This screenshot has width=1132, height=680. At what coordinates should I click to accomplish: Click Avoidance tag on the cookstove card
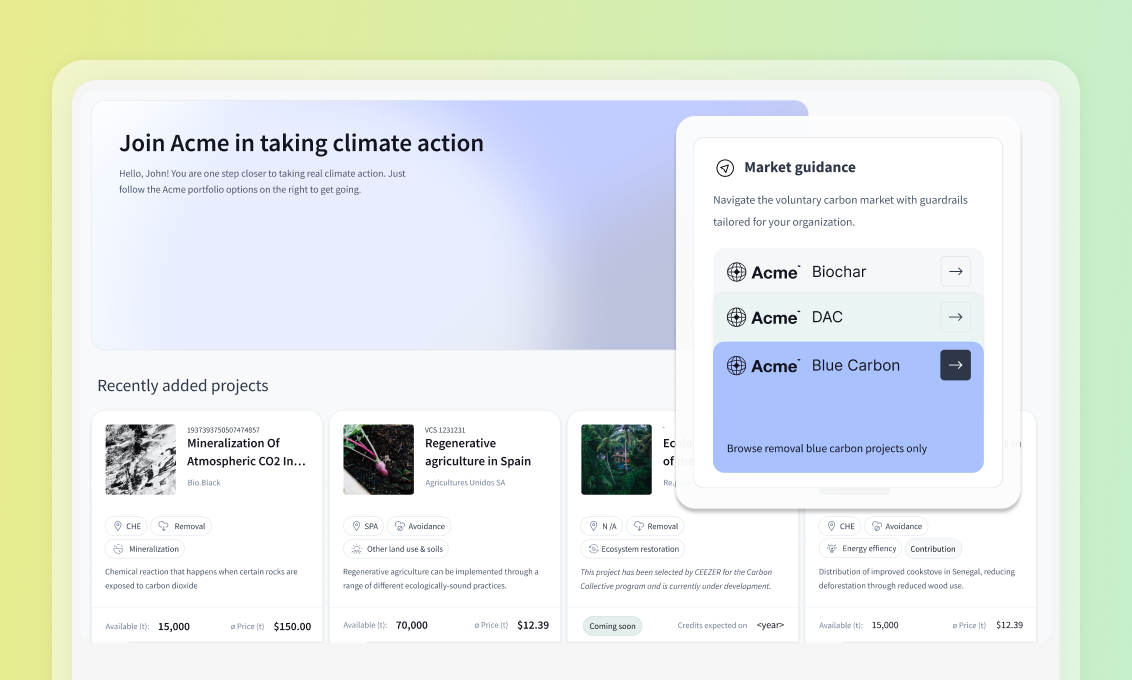point(896,526)
